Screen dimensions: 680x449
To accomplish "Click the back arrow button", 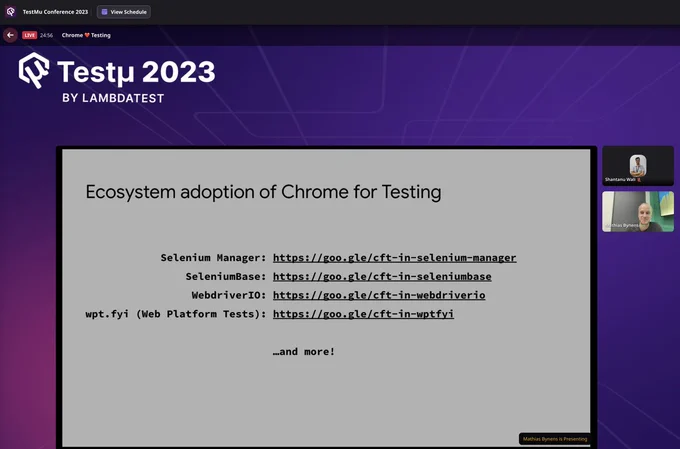I will pos(10,35).
